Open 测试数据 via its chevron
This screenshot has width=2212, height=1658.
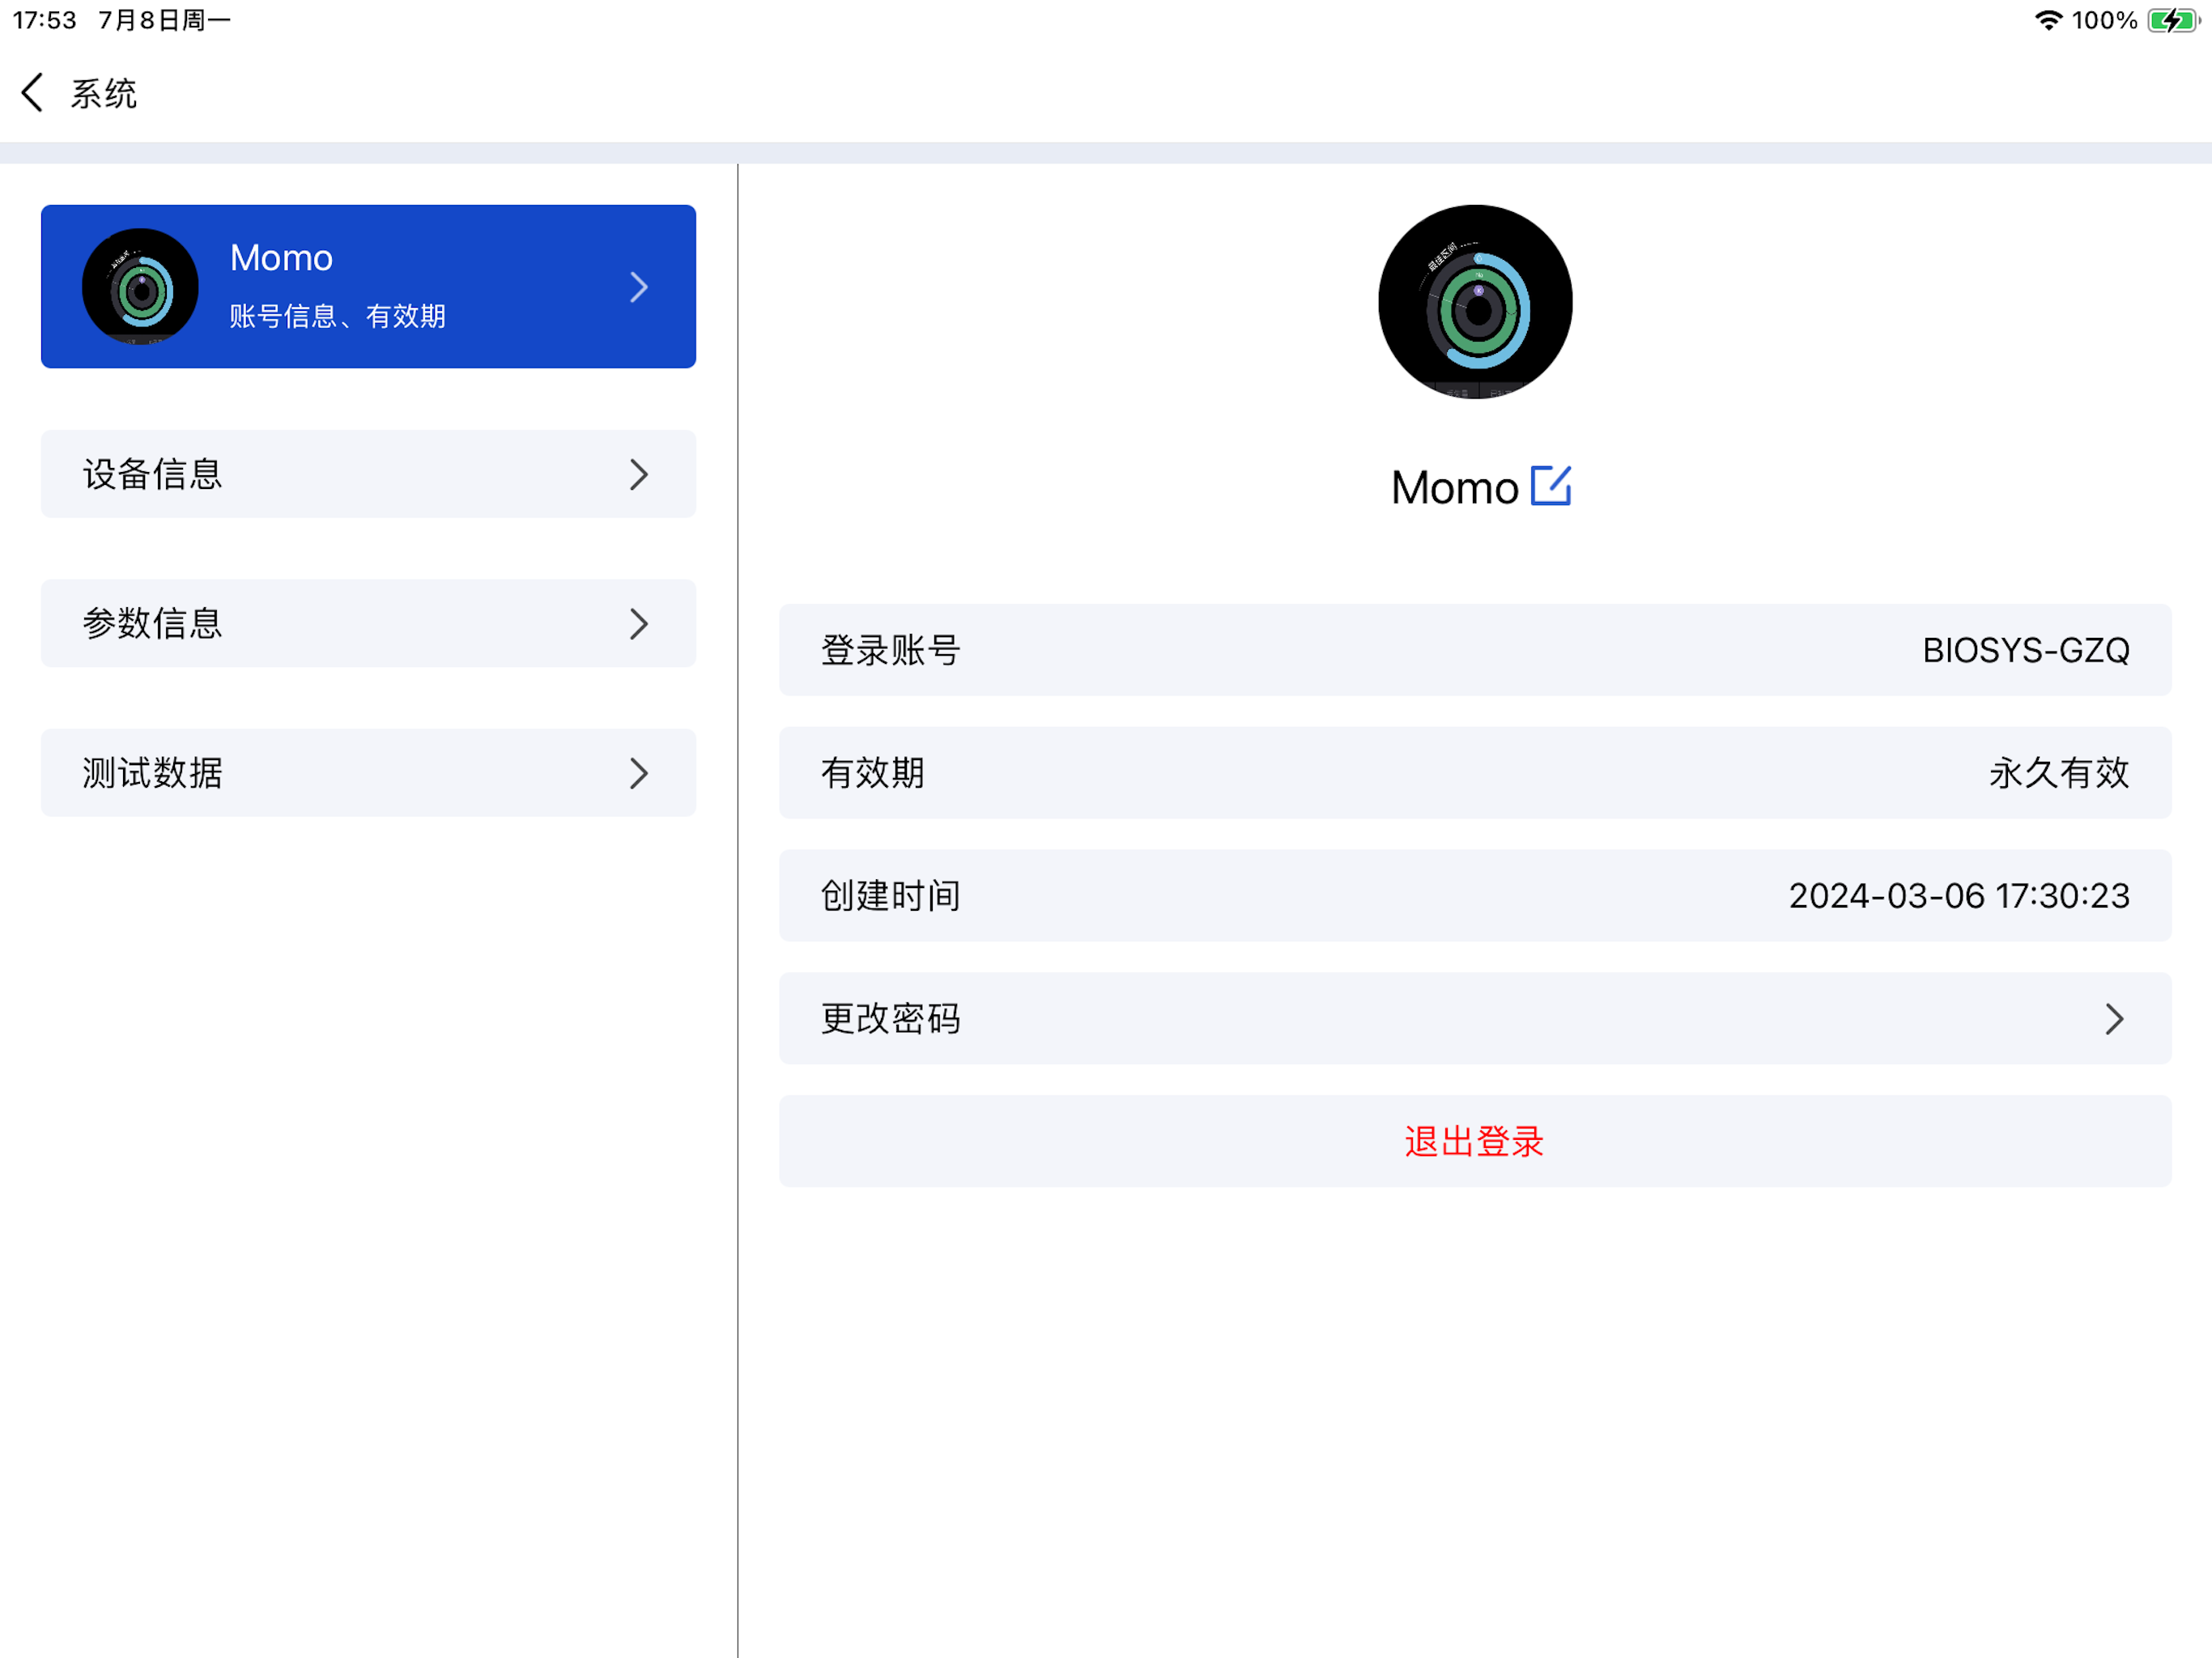coord(639,773)
